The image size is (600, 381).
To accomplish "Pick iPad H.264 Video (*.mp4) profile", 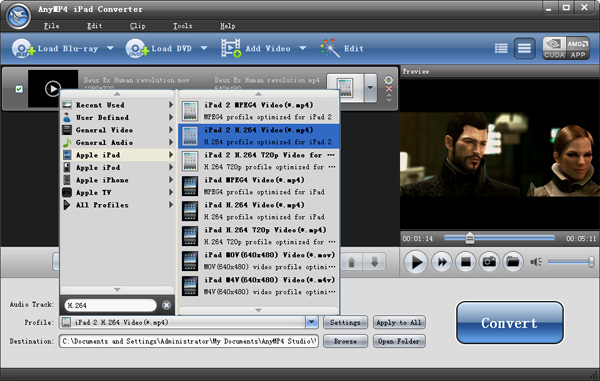I will pyautogui.click(x=259, y=211).
